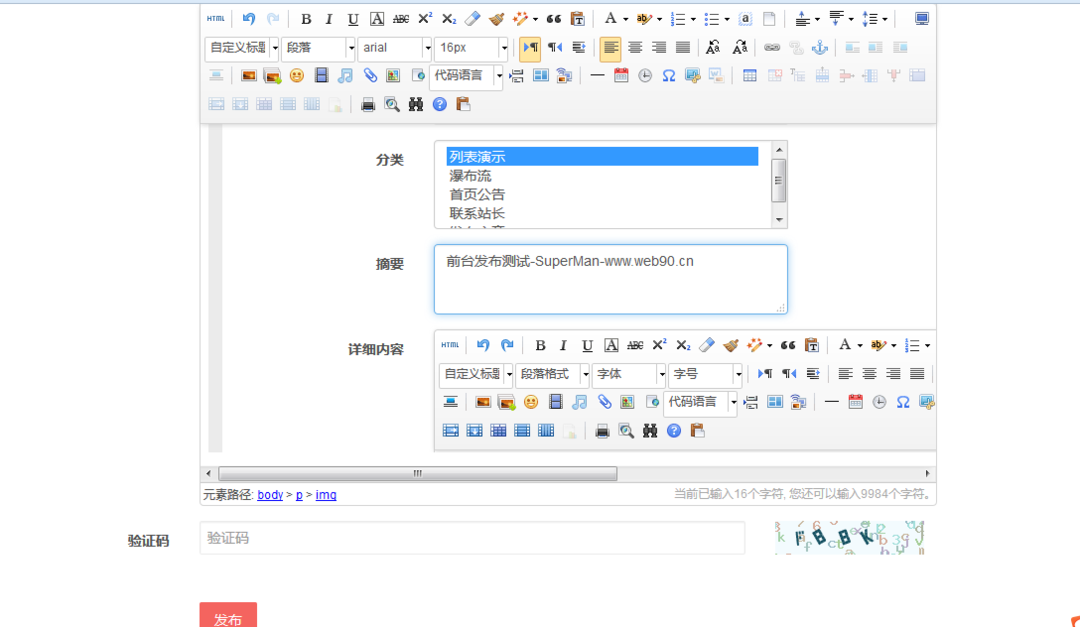Click redo in the 详细内容 editor toolbar
1080x627 pixels.
click(507, 345)
